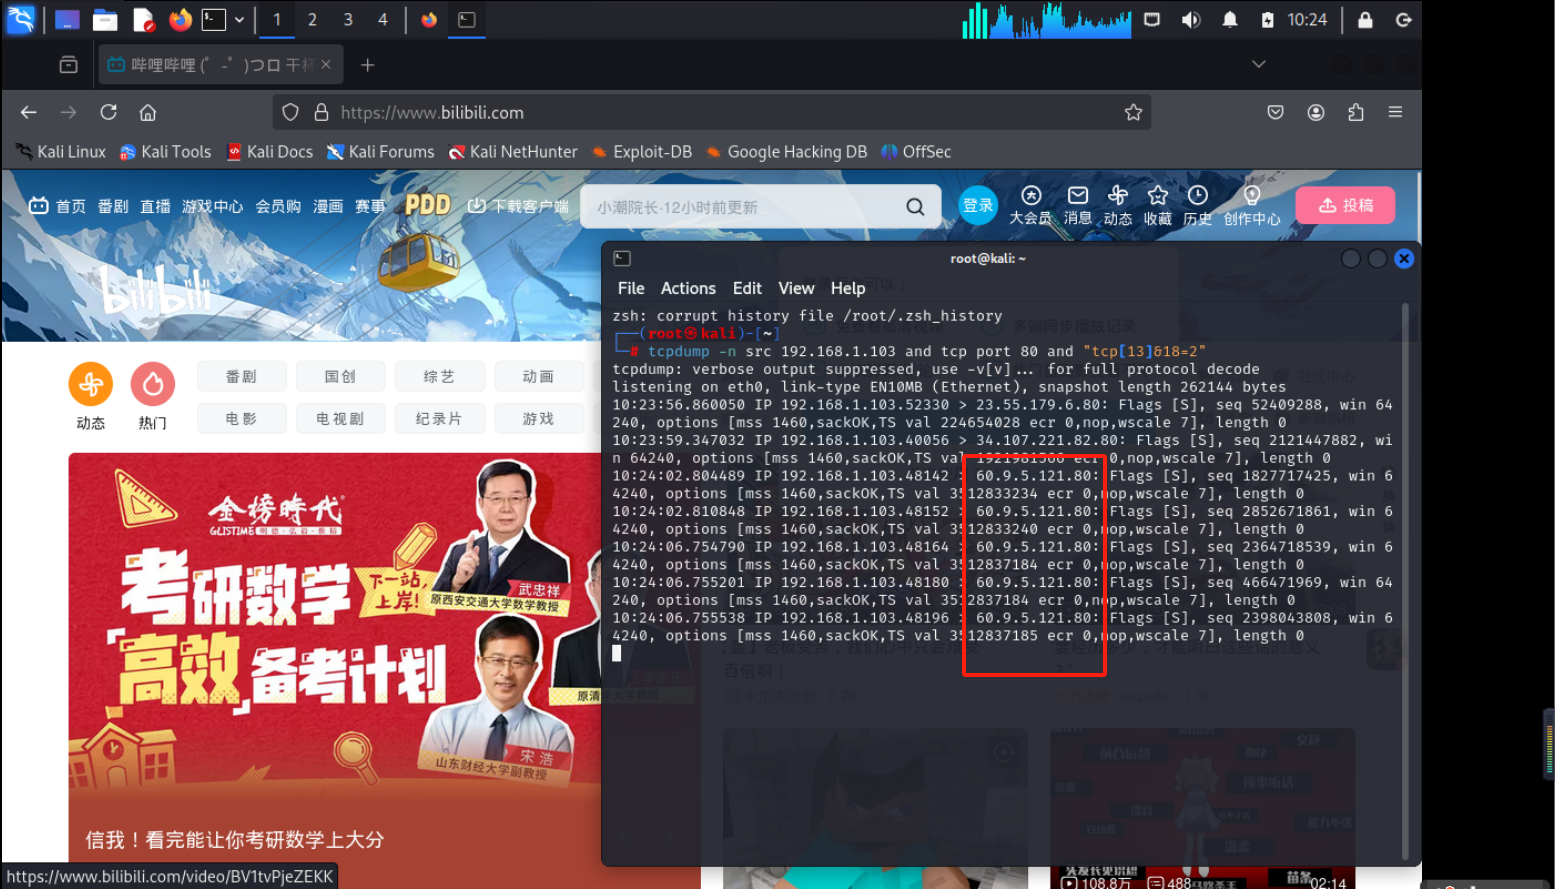The width and height of the screenshot is (1555, 889).
Task: Click 游戏中心 in bilibili nav
Action: tap(212, 206)
